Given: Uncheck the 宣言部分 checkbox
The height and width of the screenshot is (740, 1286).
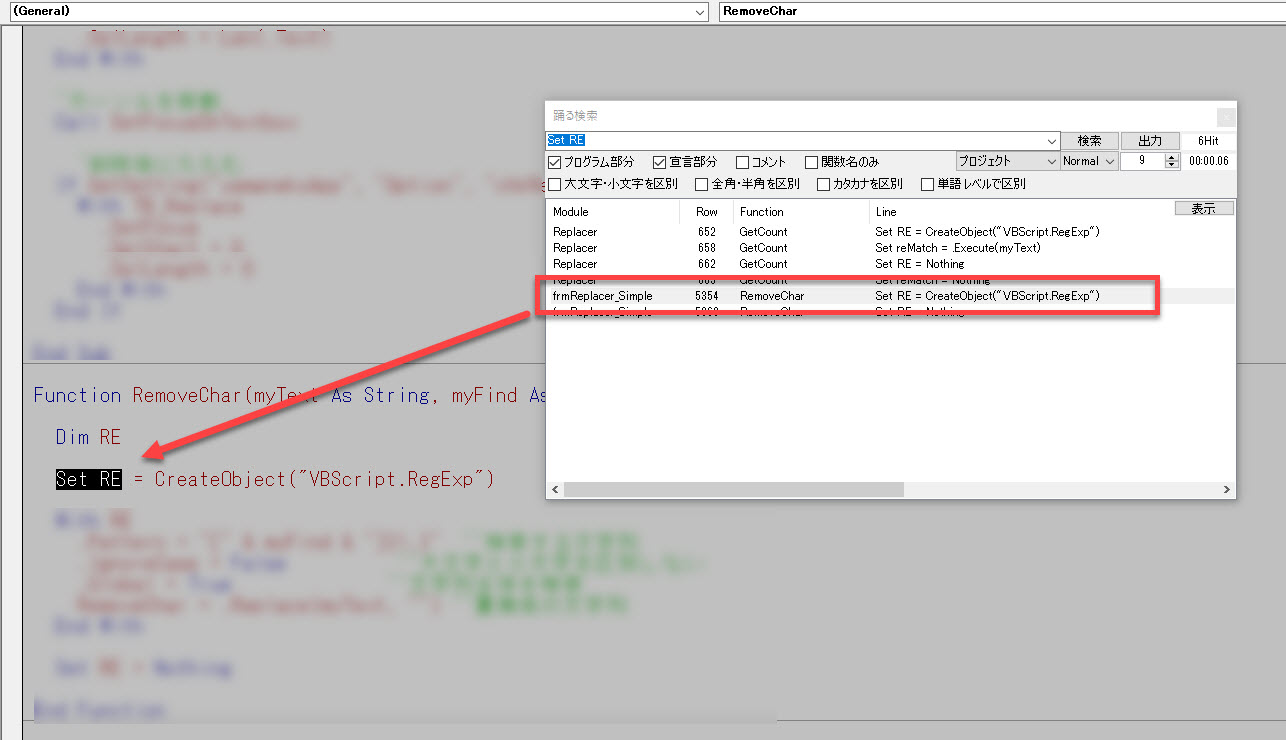Looking at the screenshot, I should pyautogui.click(x=660, y=162).
